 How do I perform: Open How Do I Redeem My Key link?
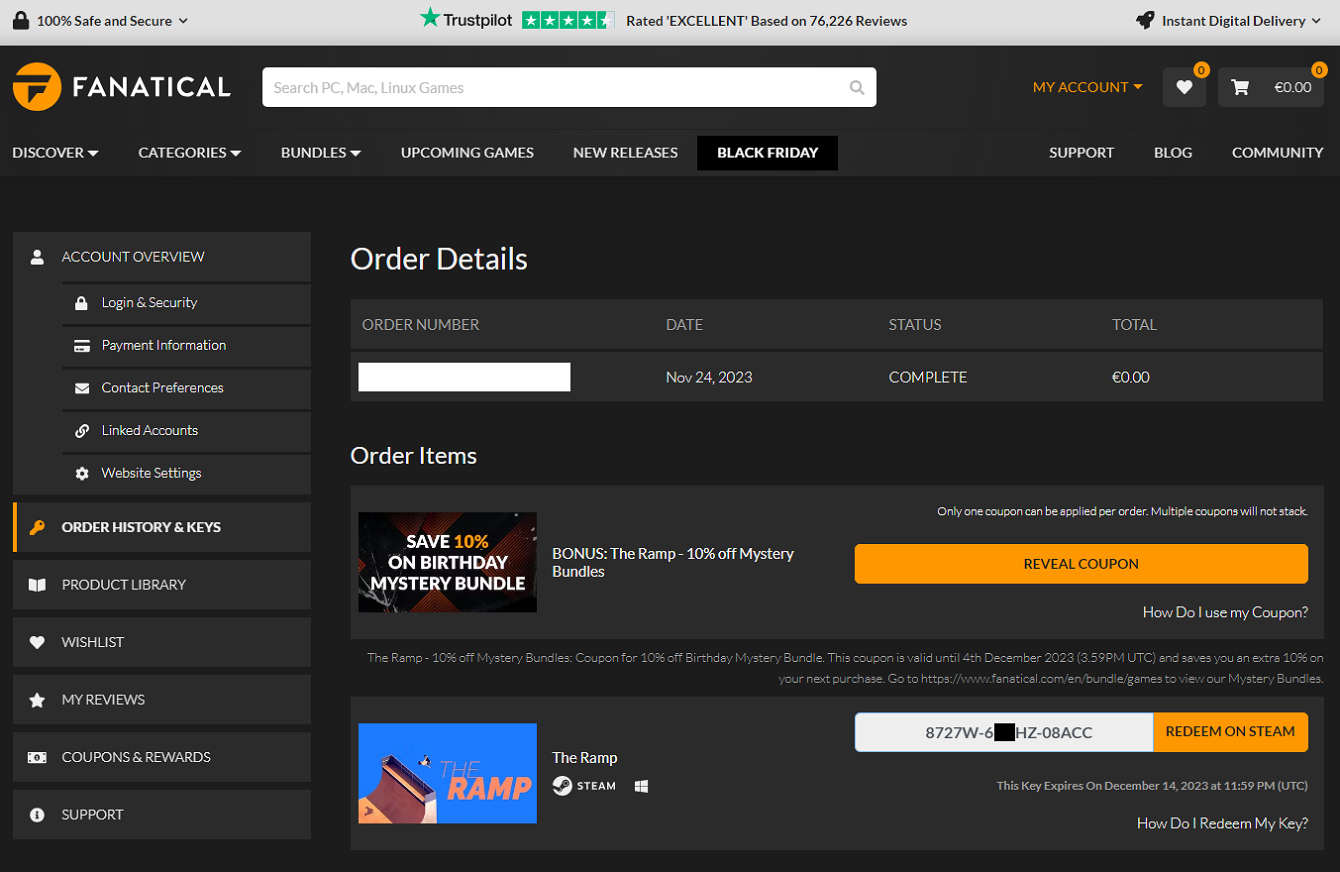[x=1222, y=823]
